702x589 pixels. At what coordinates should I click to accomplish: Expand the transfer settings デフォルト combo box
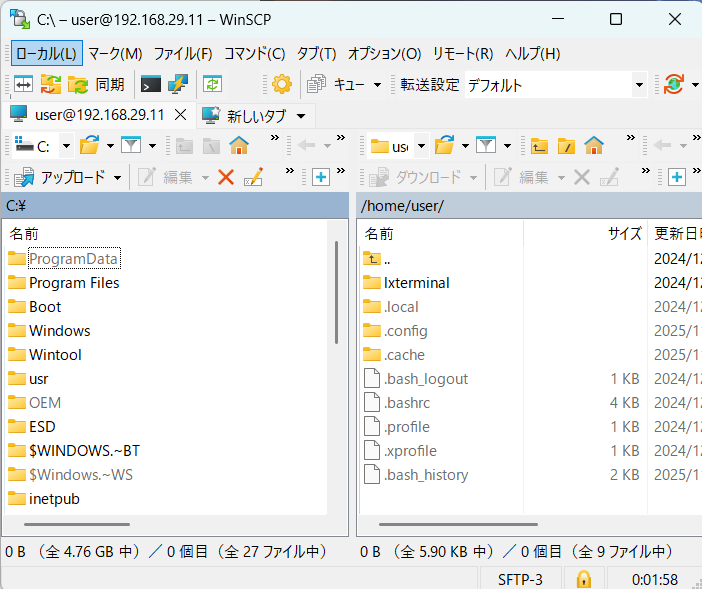point(639,85)
